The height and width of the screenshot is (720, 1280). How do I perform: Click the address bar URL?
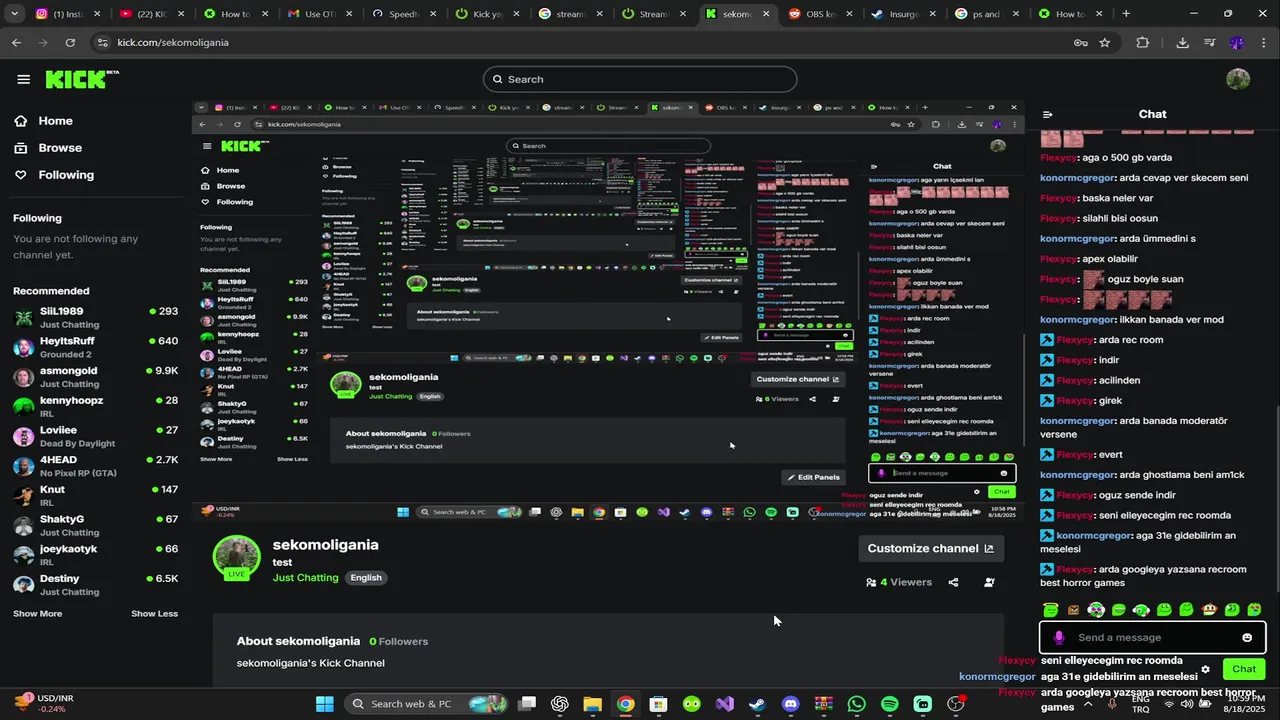[173, 43]
